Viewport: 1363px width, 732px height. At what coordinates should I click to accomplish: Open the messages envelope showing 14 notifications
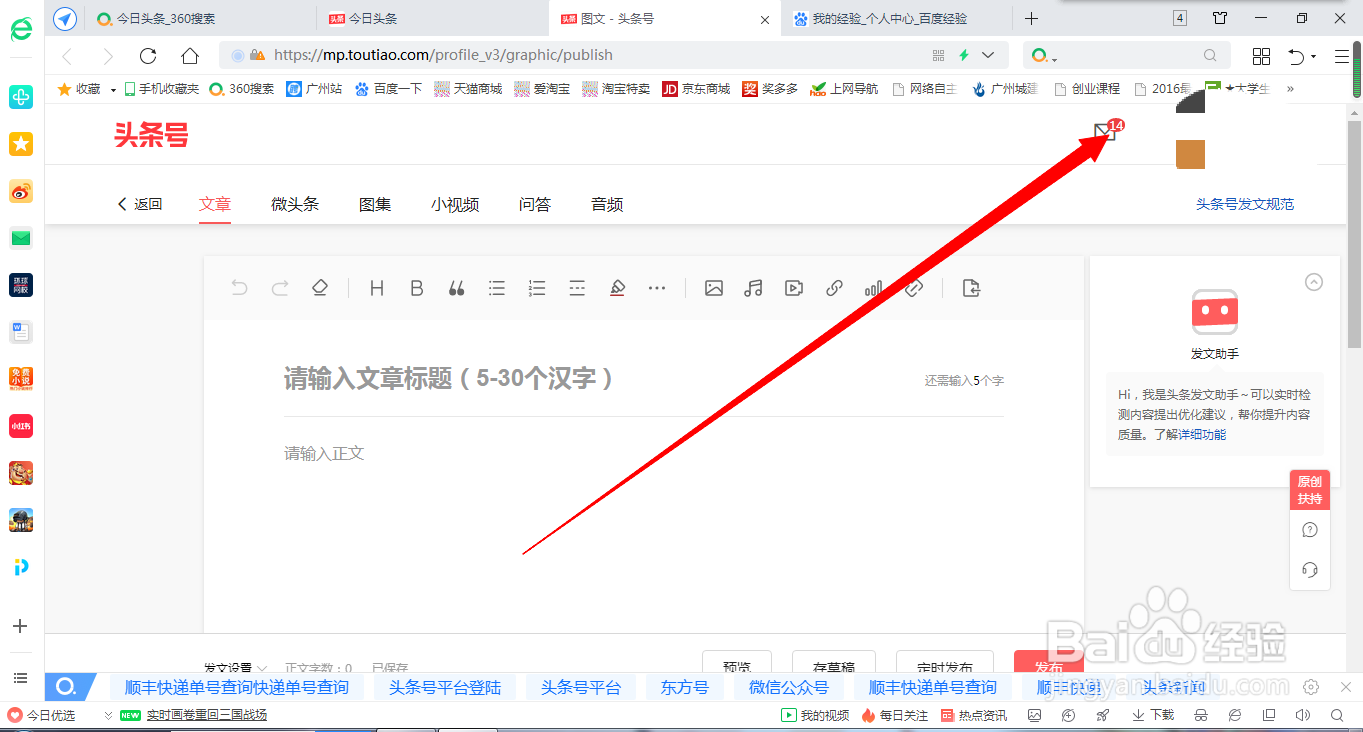tap(1103, 130)
